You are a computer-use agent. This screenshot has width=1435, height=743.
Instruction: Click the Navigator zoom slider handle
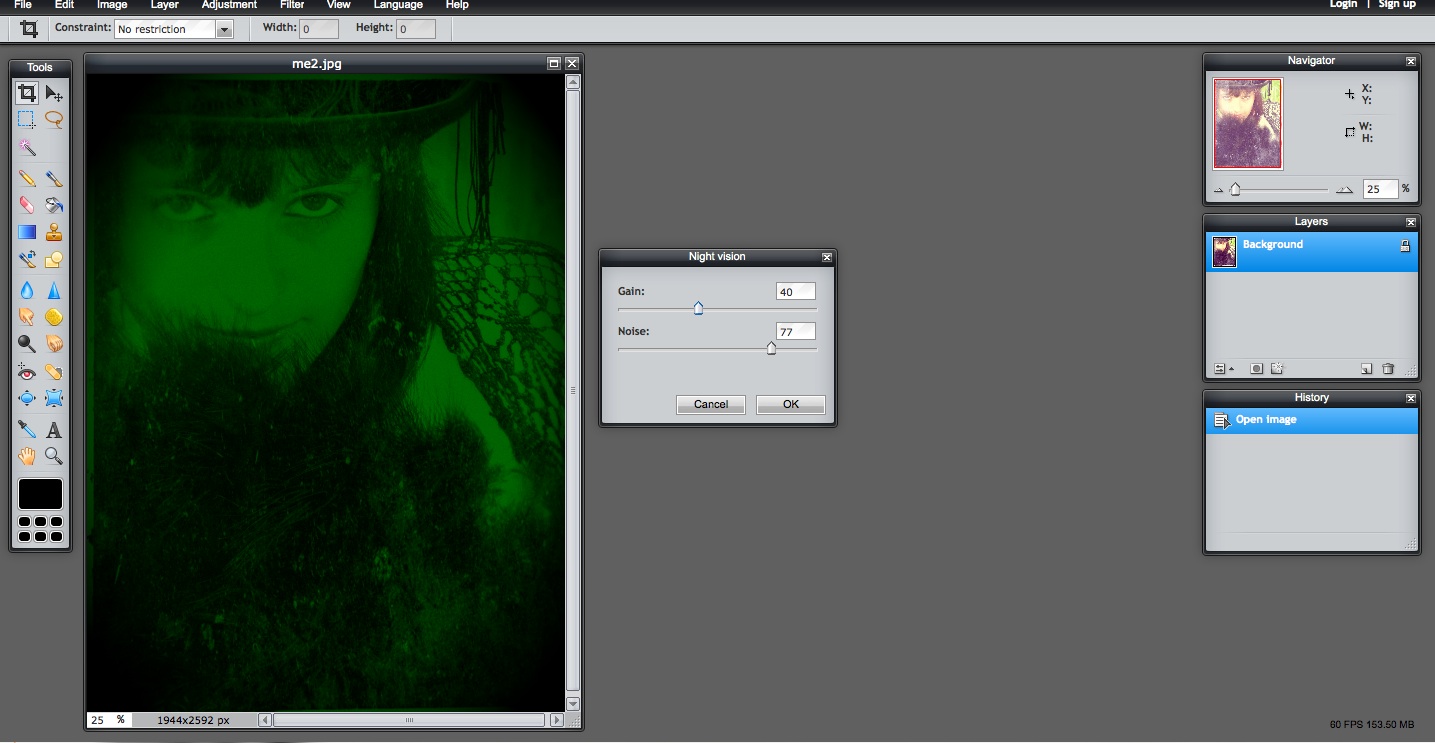(1235, 189)
